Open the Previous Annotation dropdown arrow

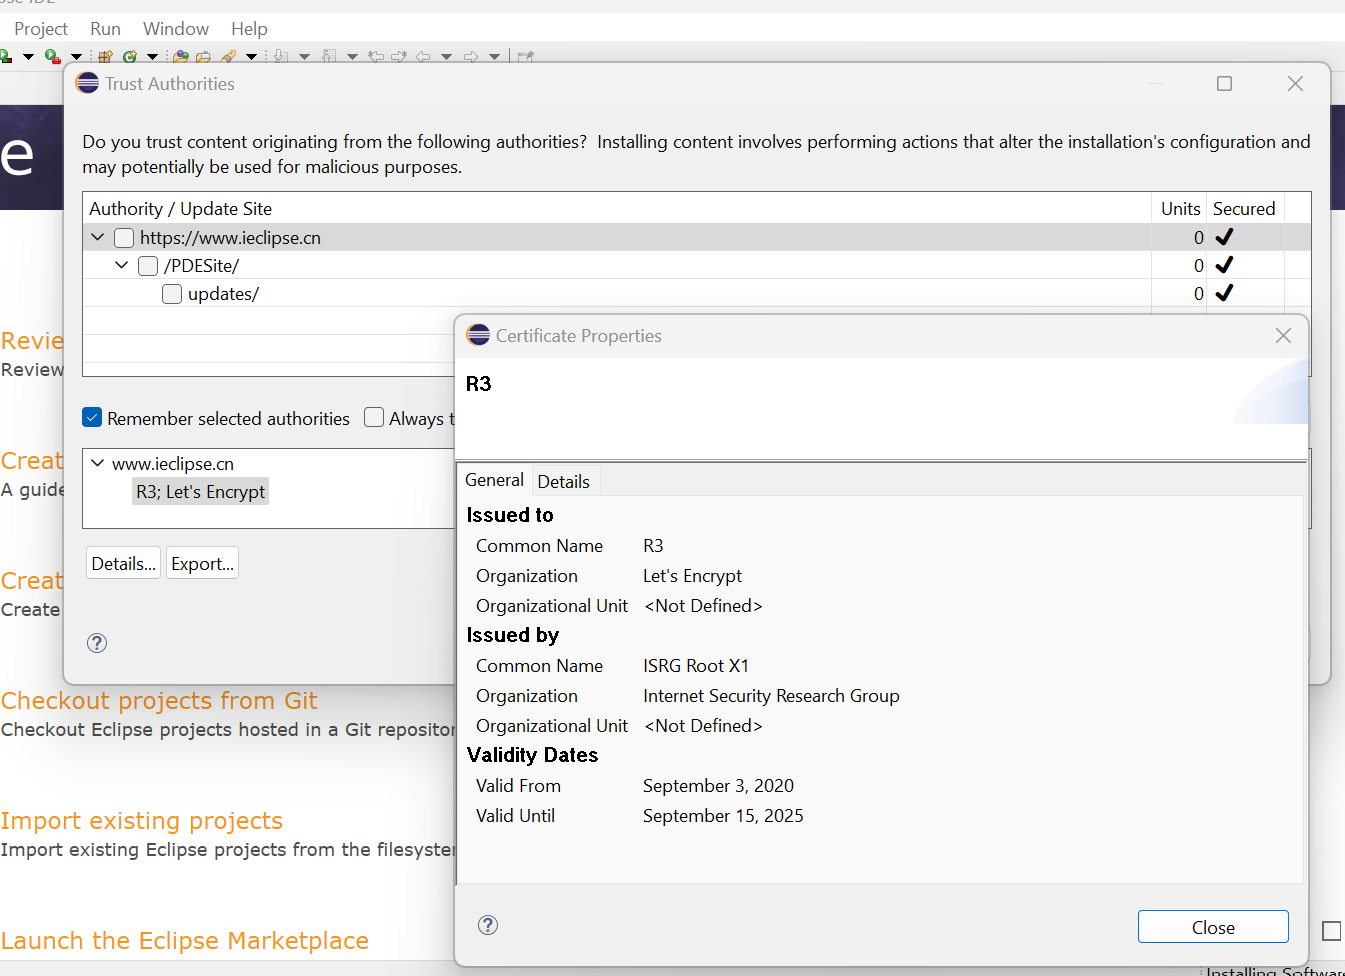(352, 57)
